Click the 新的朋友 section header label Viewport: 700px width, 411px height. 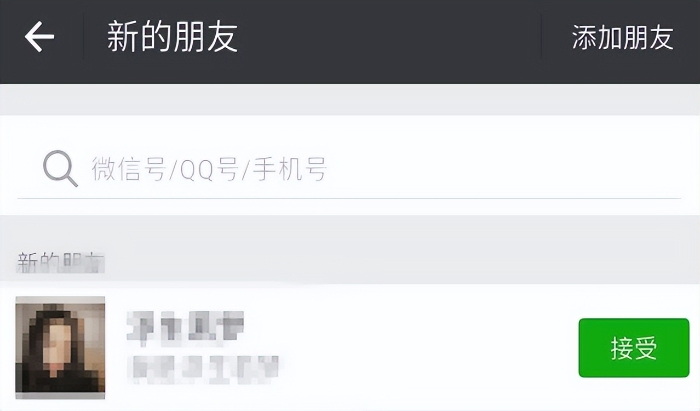pos(61,262)
